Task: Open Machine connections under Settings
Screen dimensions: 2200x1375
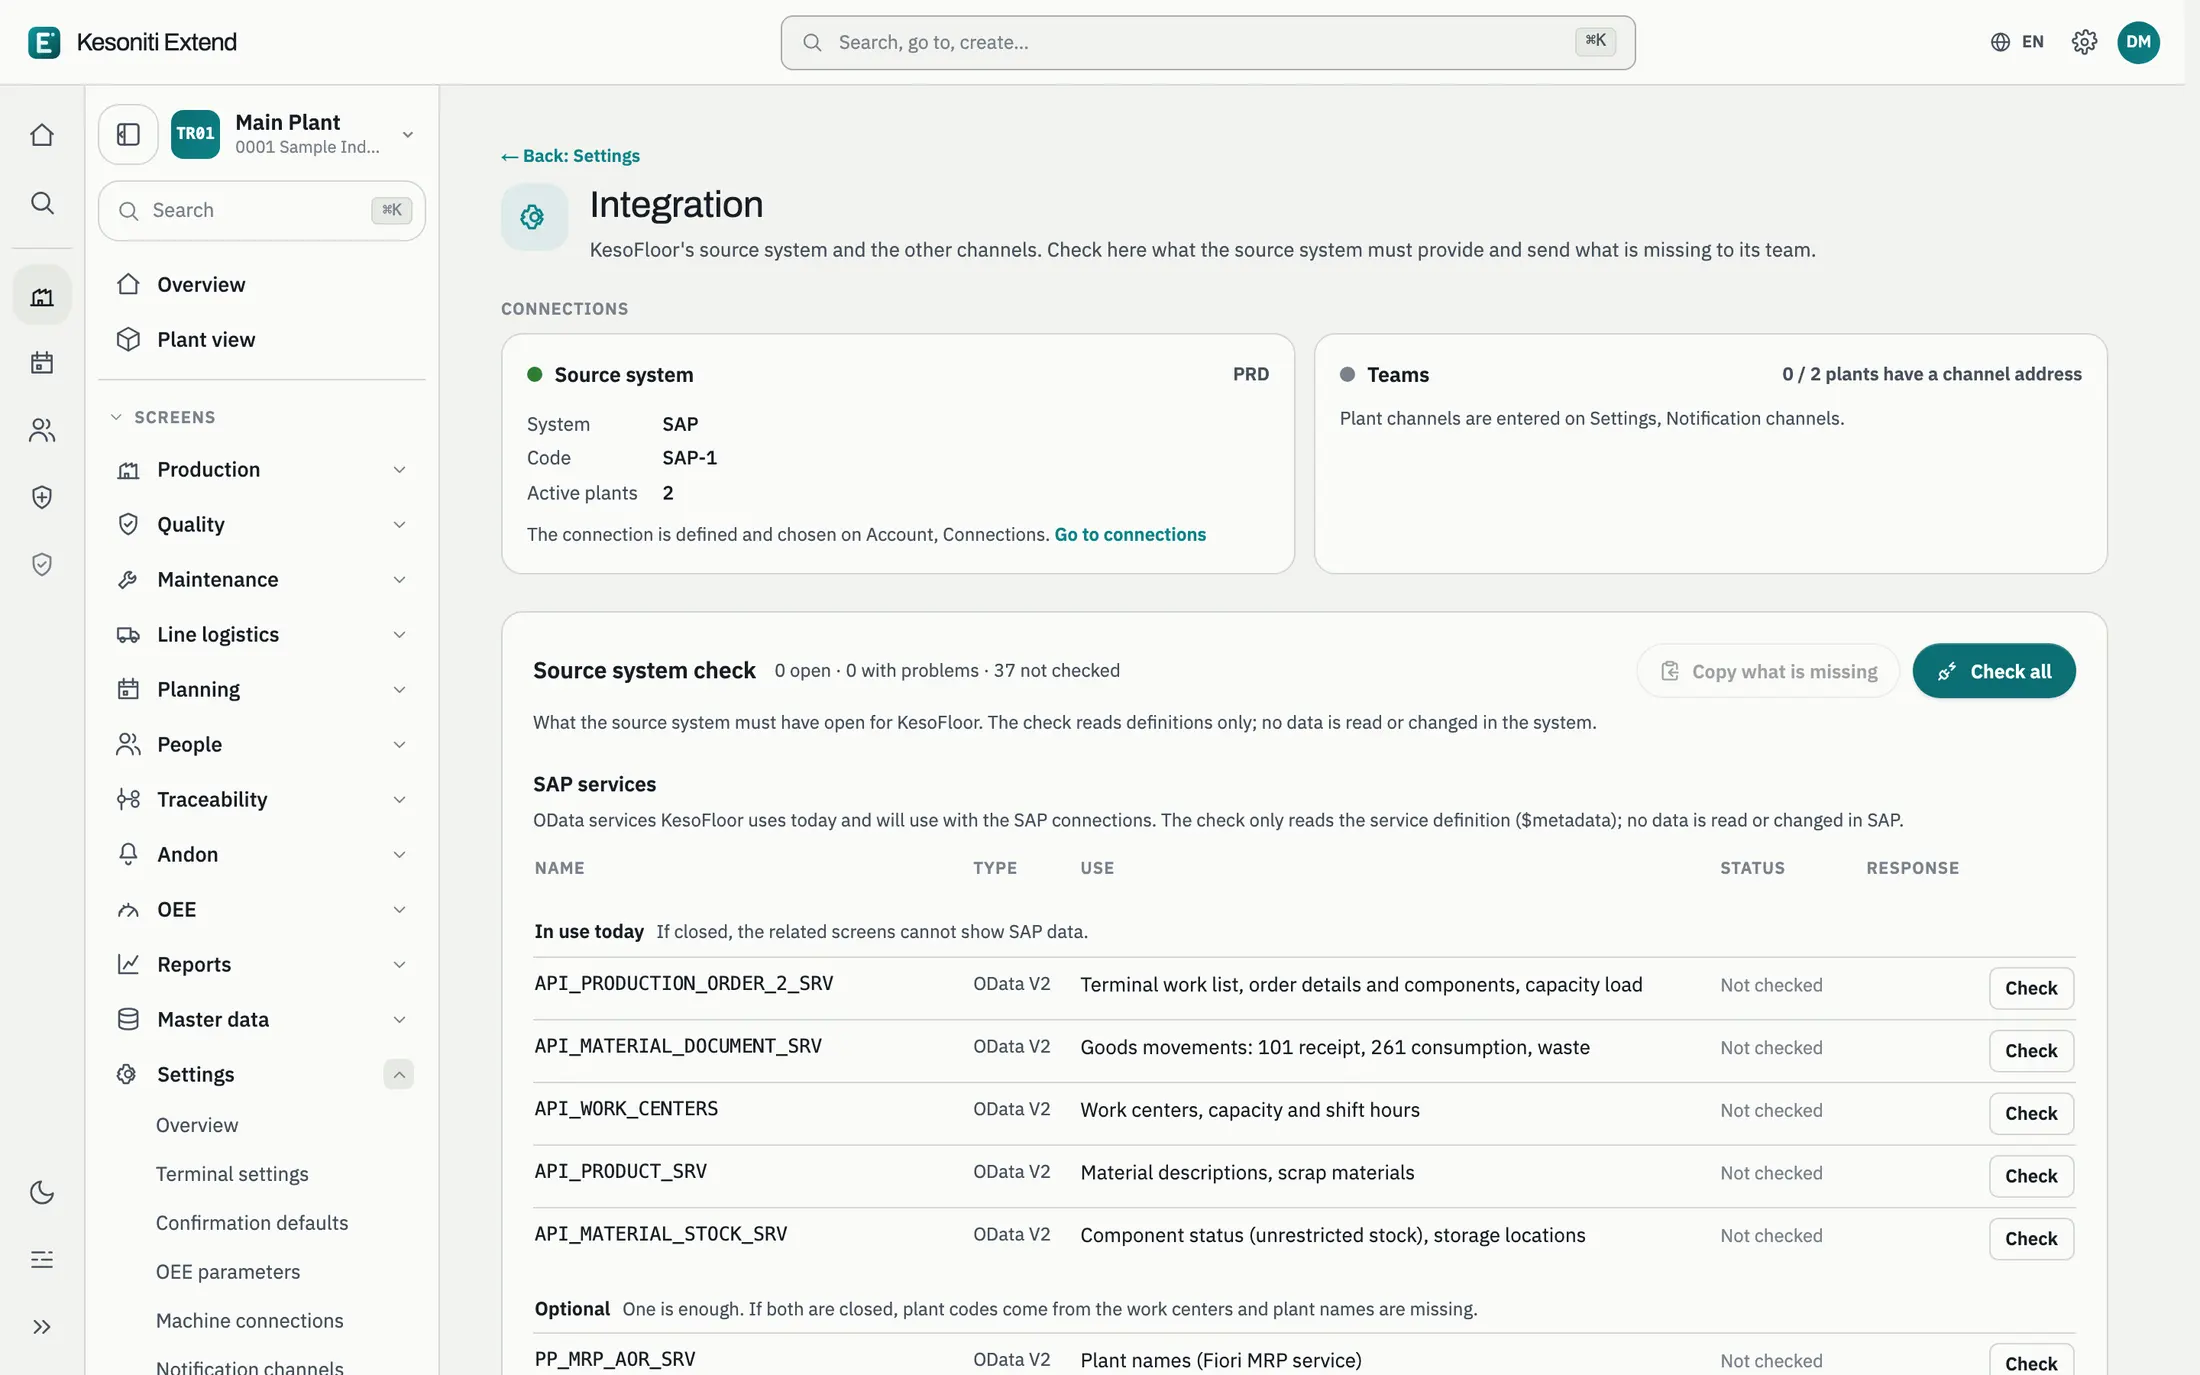Action: pos(250,1321)
